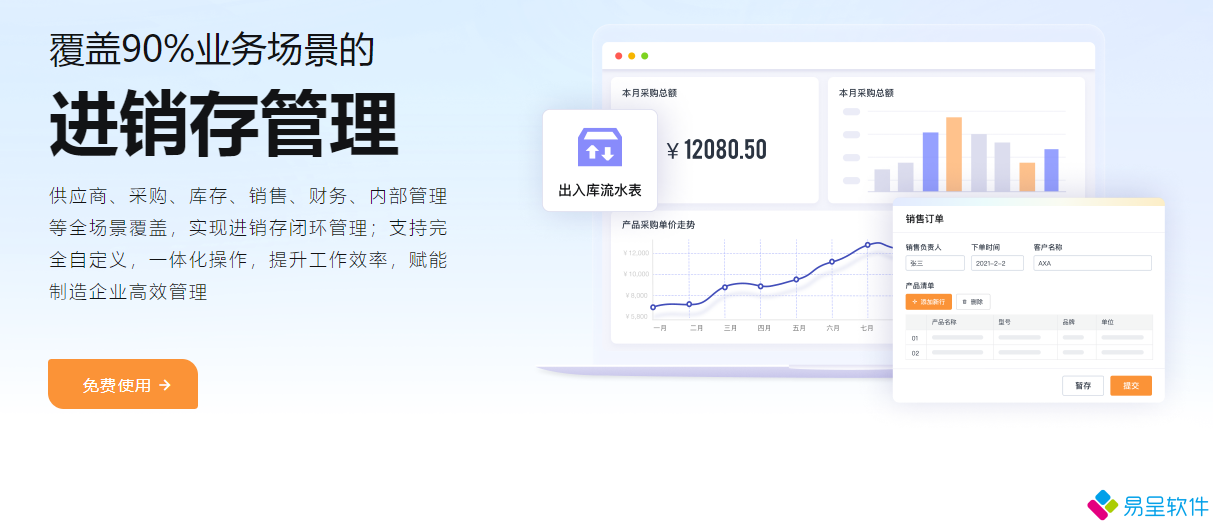Click the 七月 axis label on the line chart
Image resolution: width=1213 pixels, height=526 pixels.
coord(867,327)
